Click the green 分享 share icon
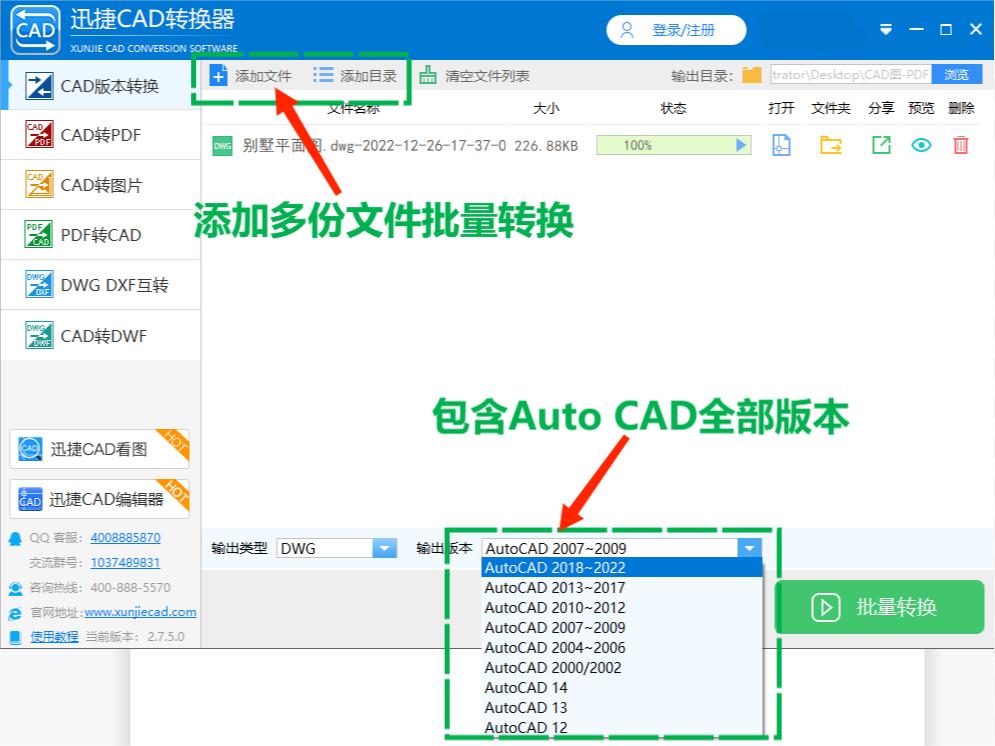The width and height of the screenshot is (995, 746). (881, 145)
